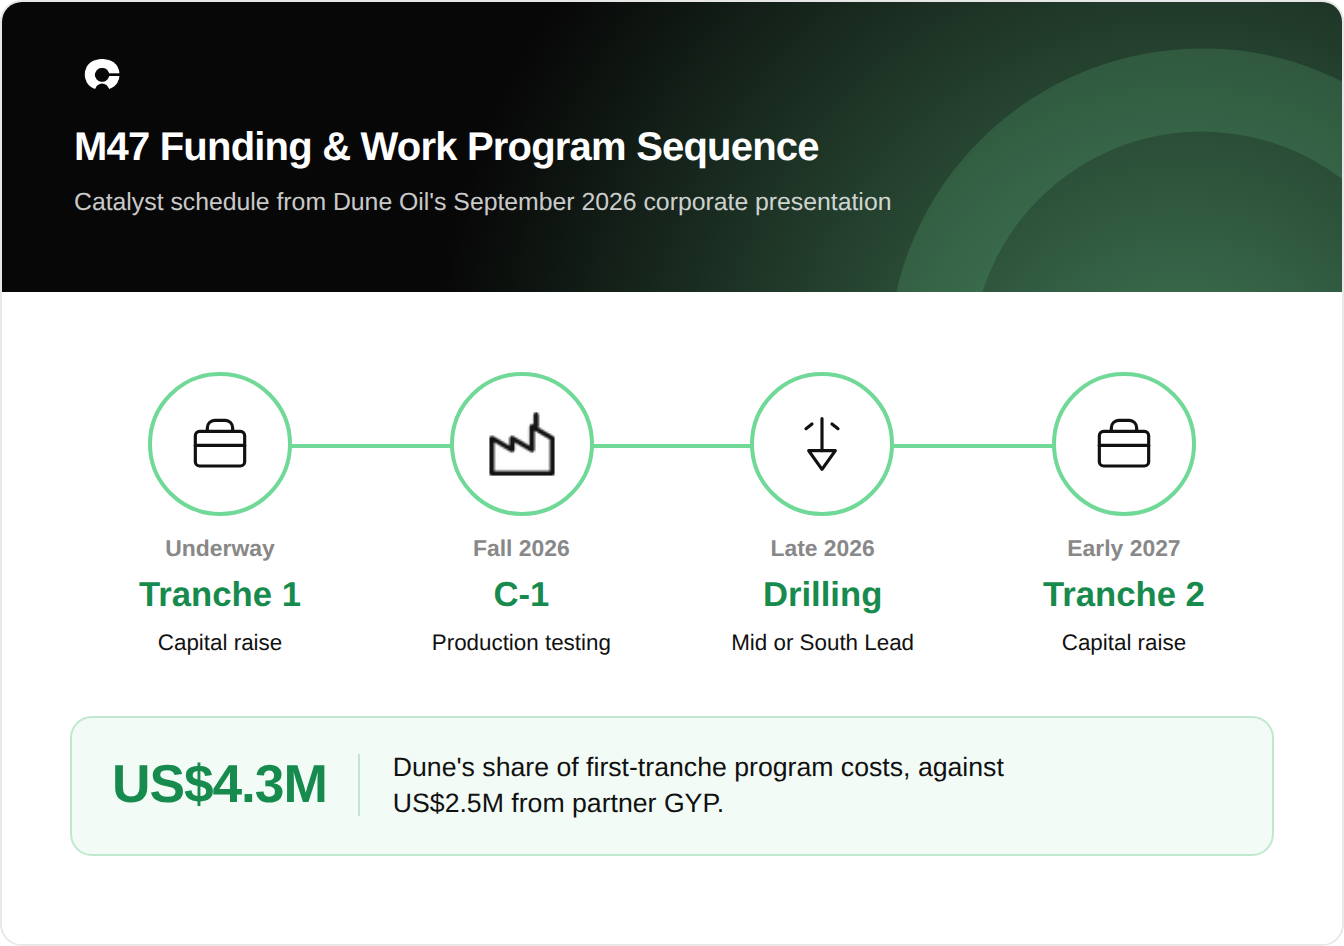Click the Drilling milestone title
Screen dimensions: 1344x946
[822, 594]
